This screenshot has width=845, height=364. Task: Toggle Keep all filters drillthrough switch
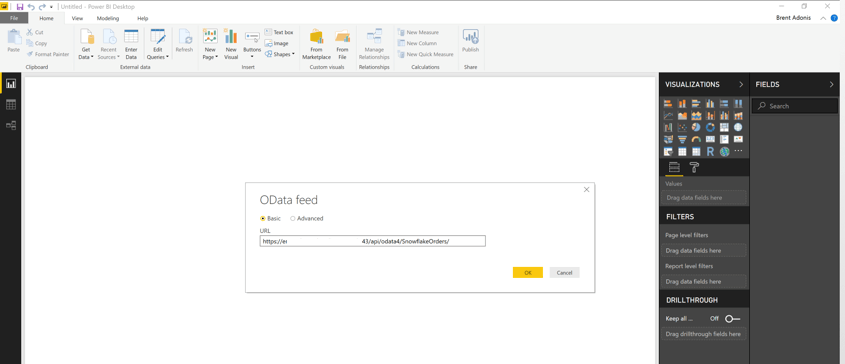[732, 319]
